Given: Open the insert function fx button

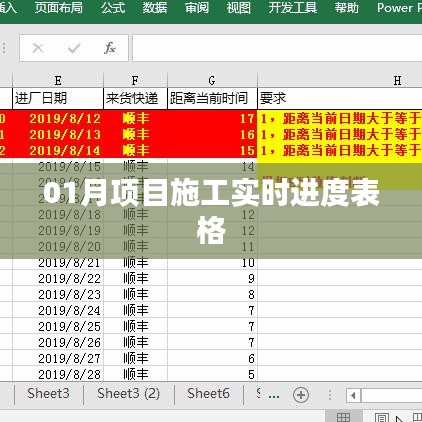Looking at the screenshot, I should 110,48.
